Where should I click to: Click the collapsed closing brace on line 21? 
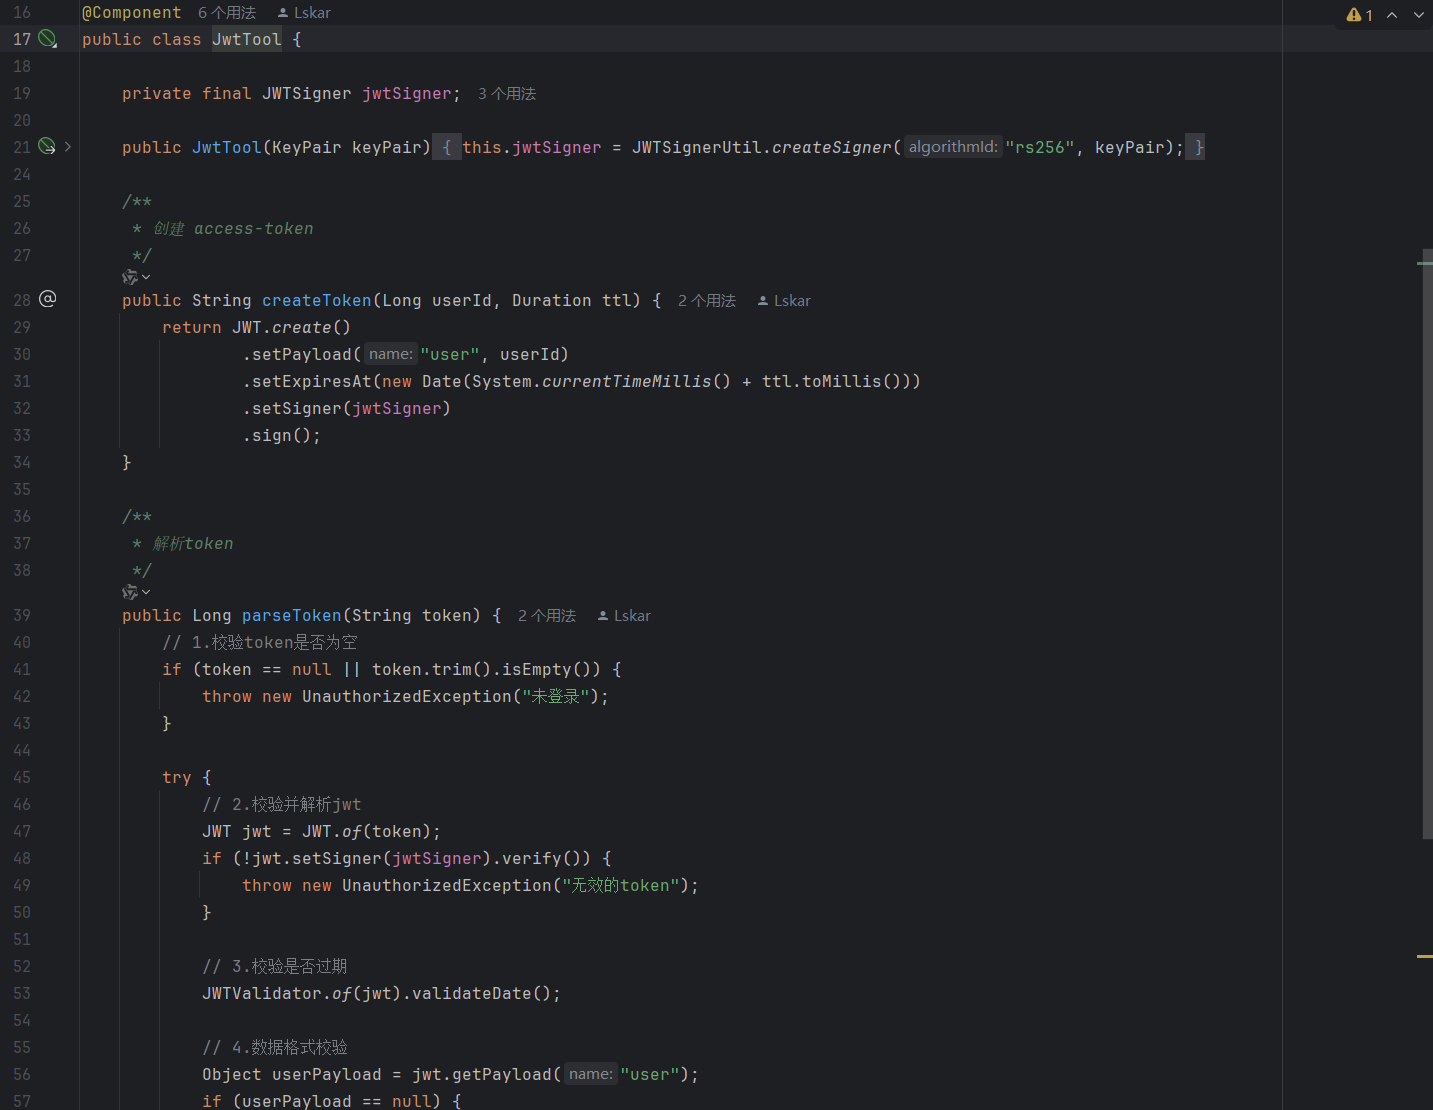click(x=1196, y=147)
